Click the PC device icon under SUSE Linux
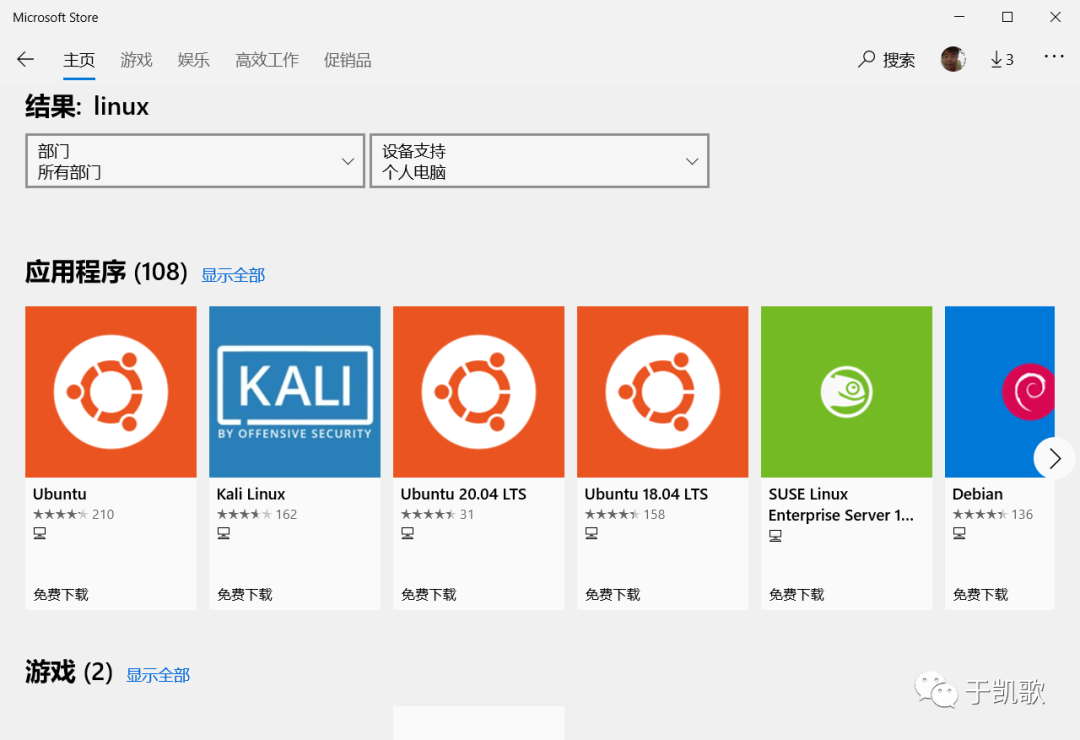Viewport: 1080px width, 740px height. click(x=776, y=536)
